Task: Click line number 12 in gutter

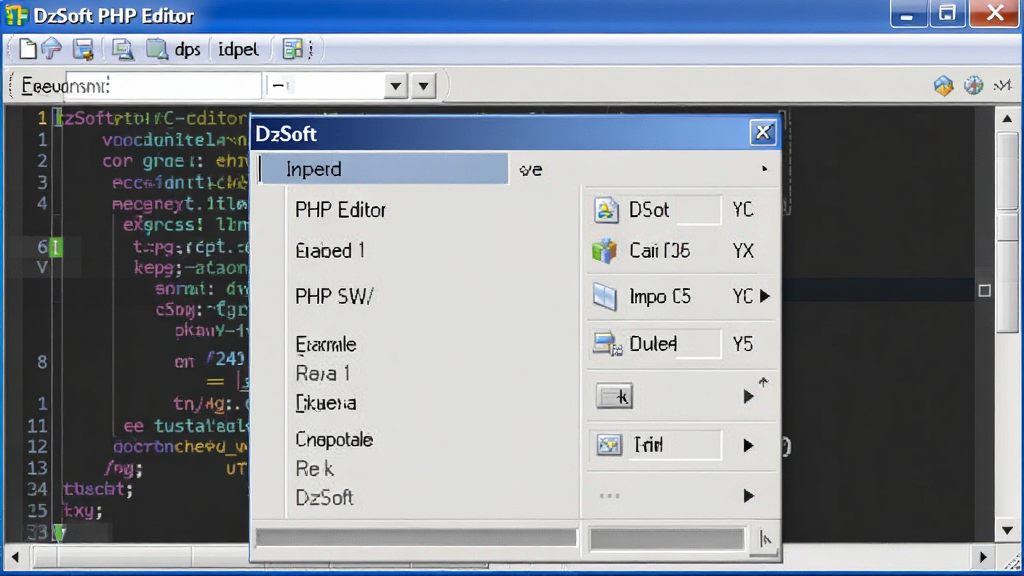Action: click(38, 447)
